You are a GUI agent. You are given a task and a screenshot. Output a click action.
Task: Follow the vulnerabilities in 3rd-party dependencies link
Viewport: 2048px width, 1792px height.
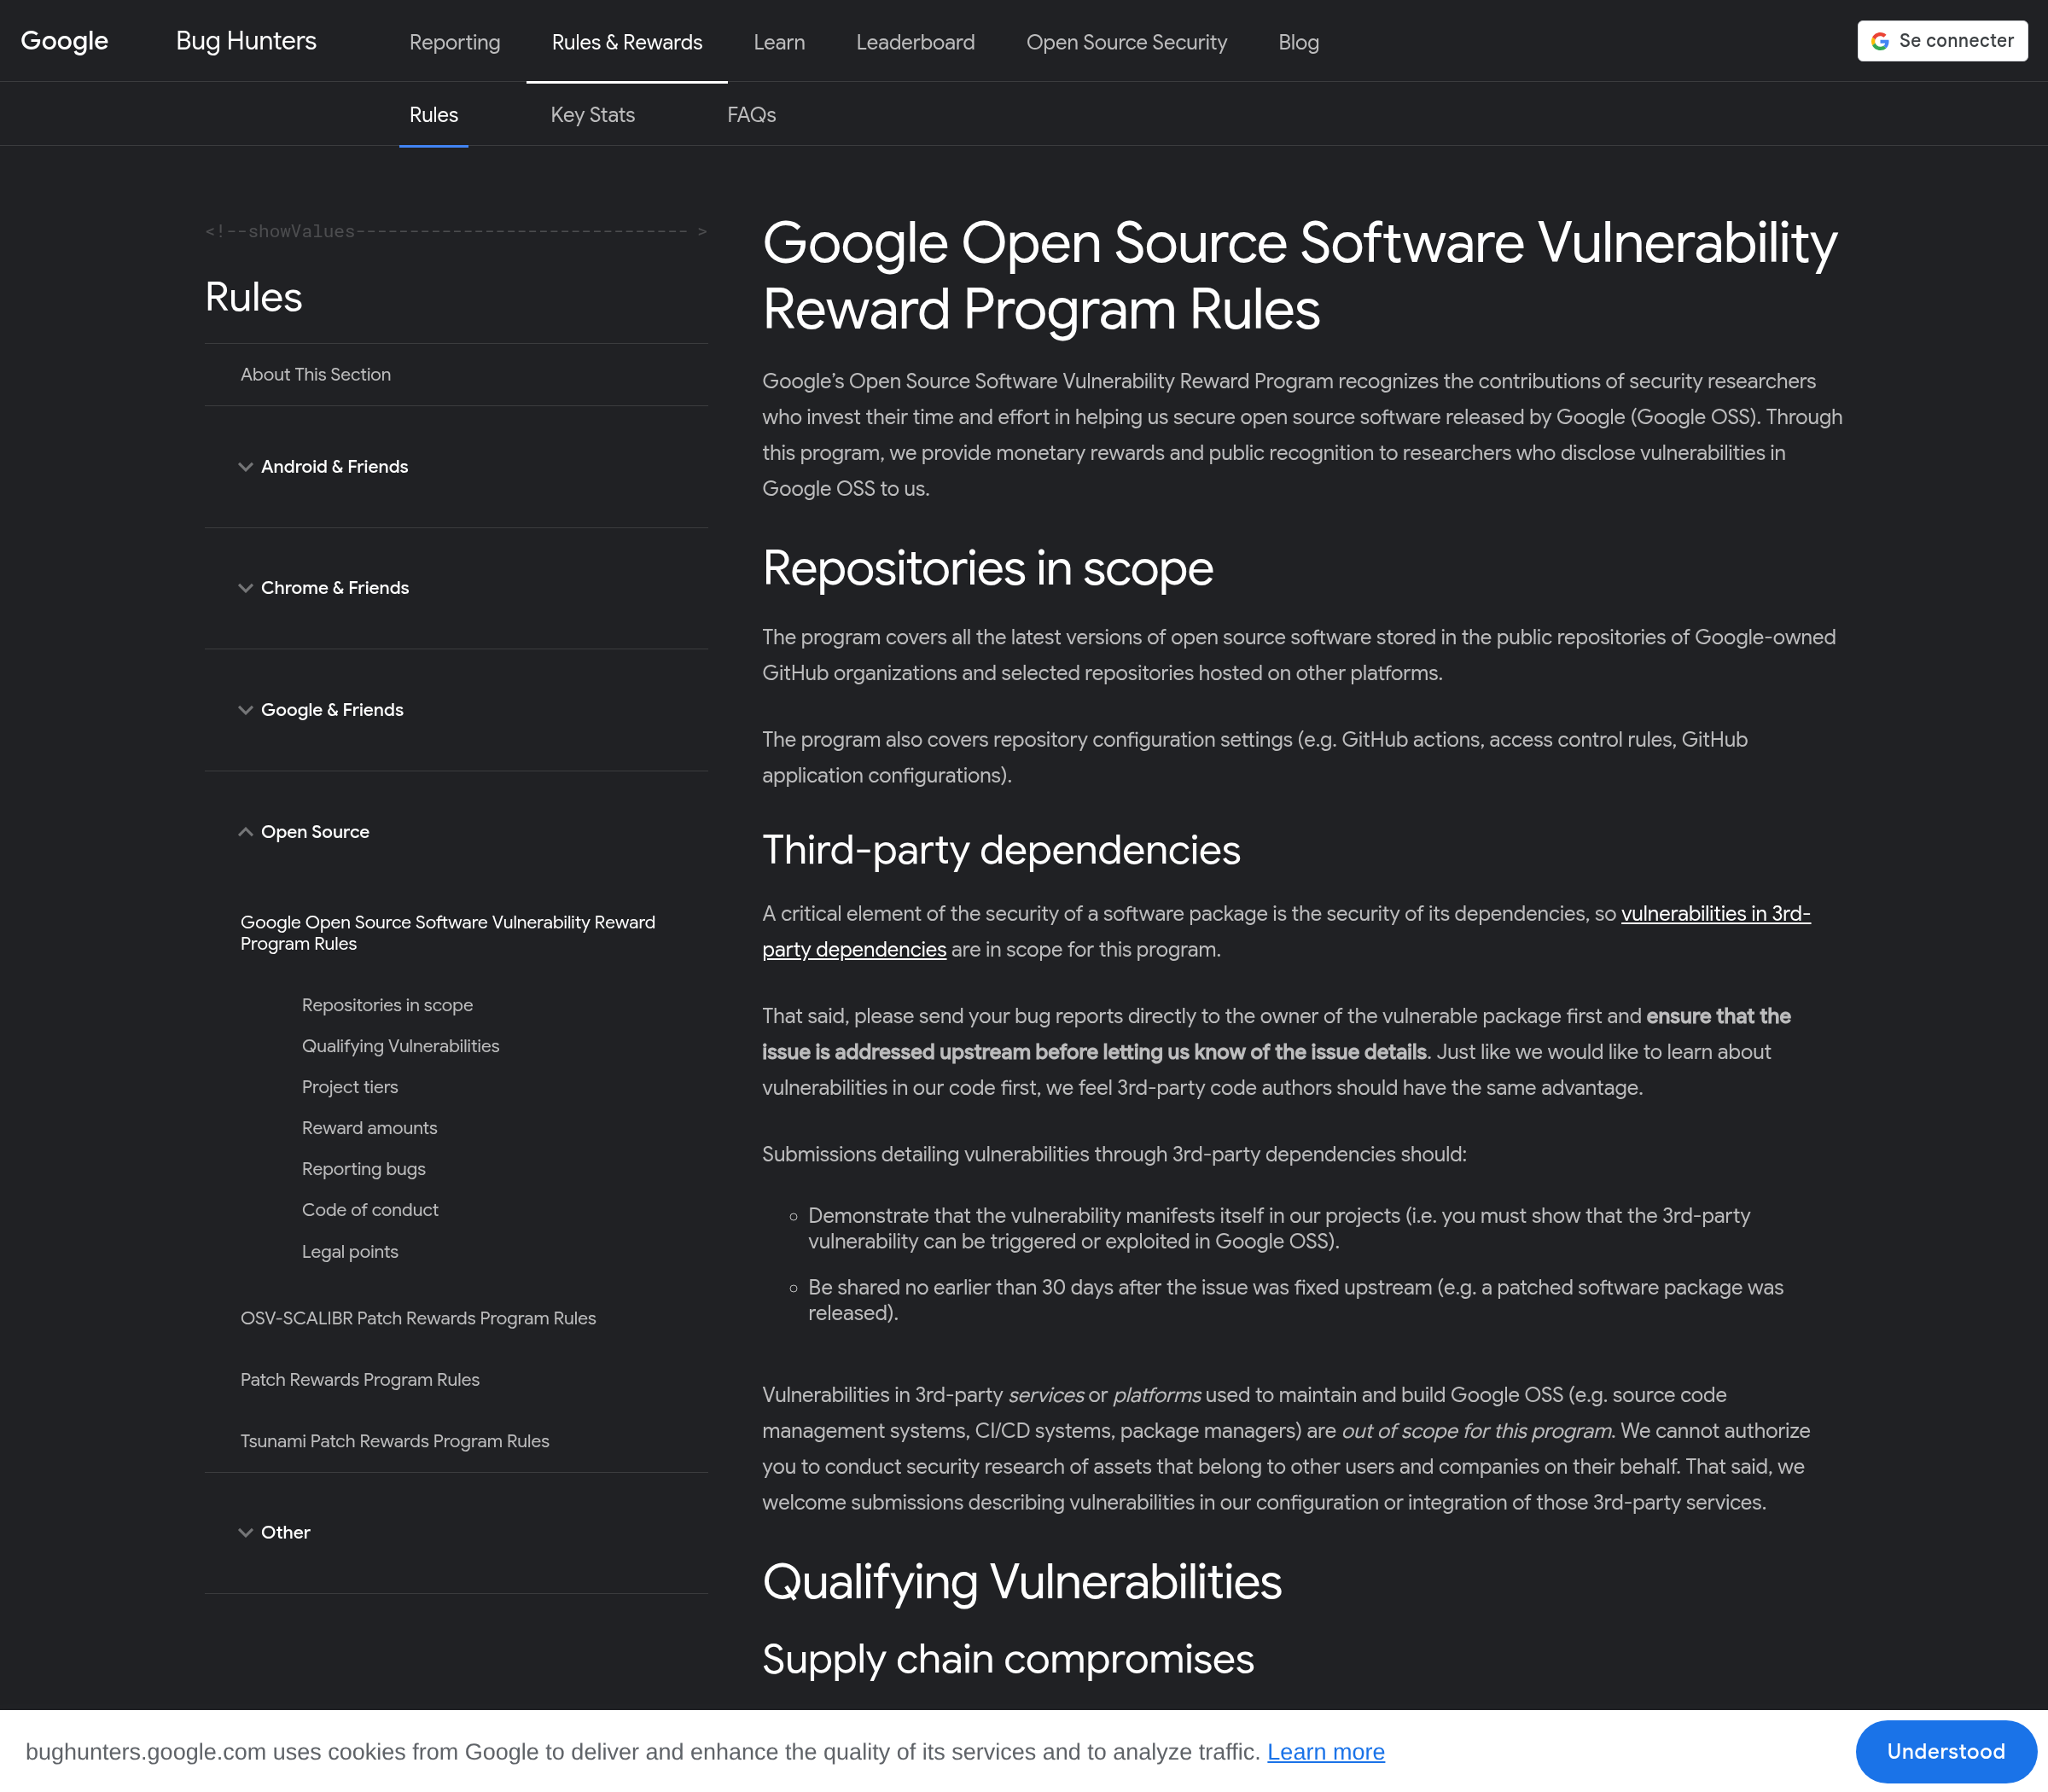1715,914
